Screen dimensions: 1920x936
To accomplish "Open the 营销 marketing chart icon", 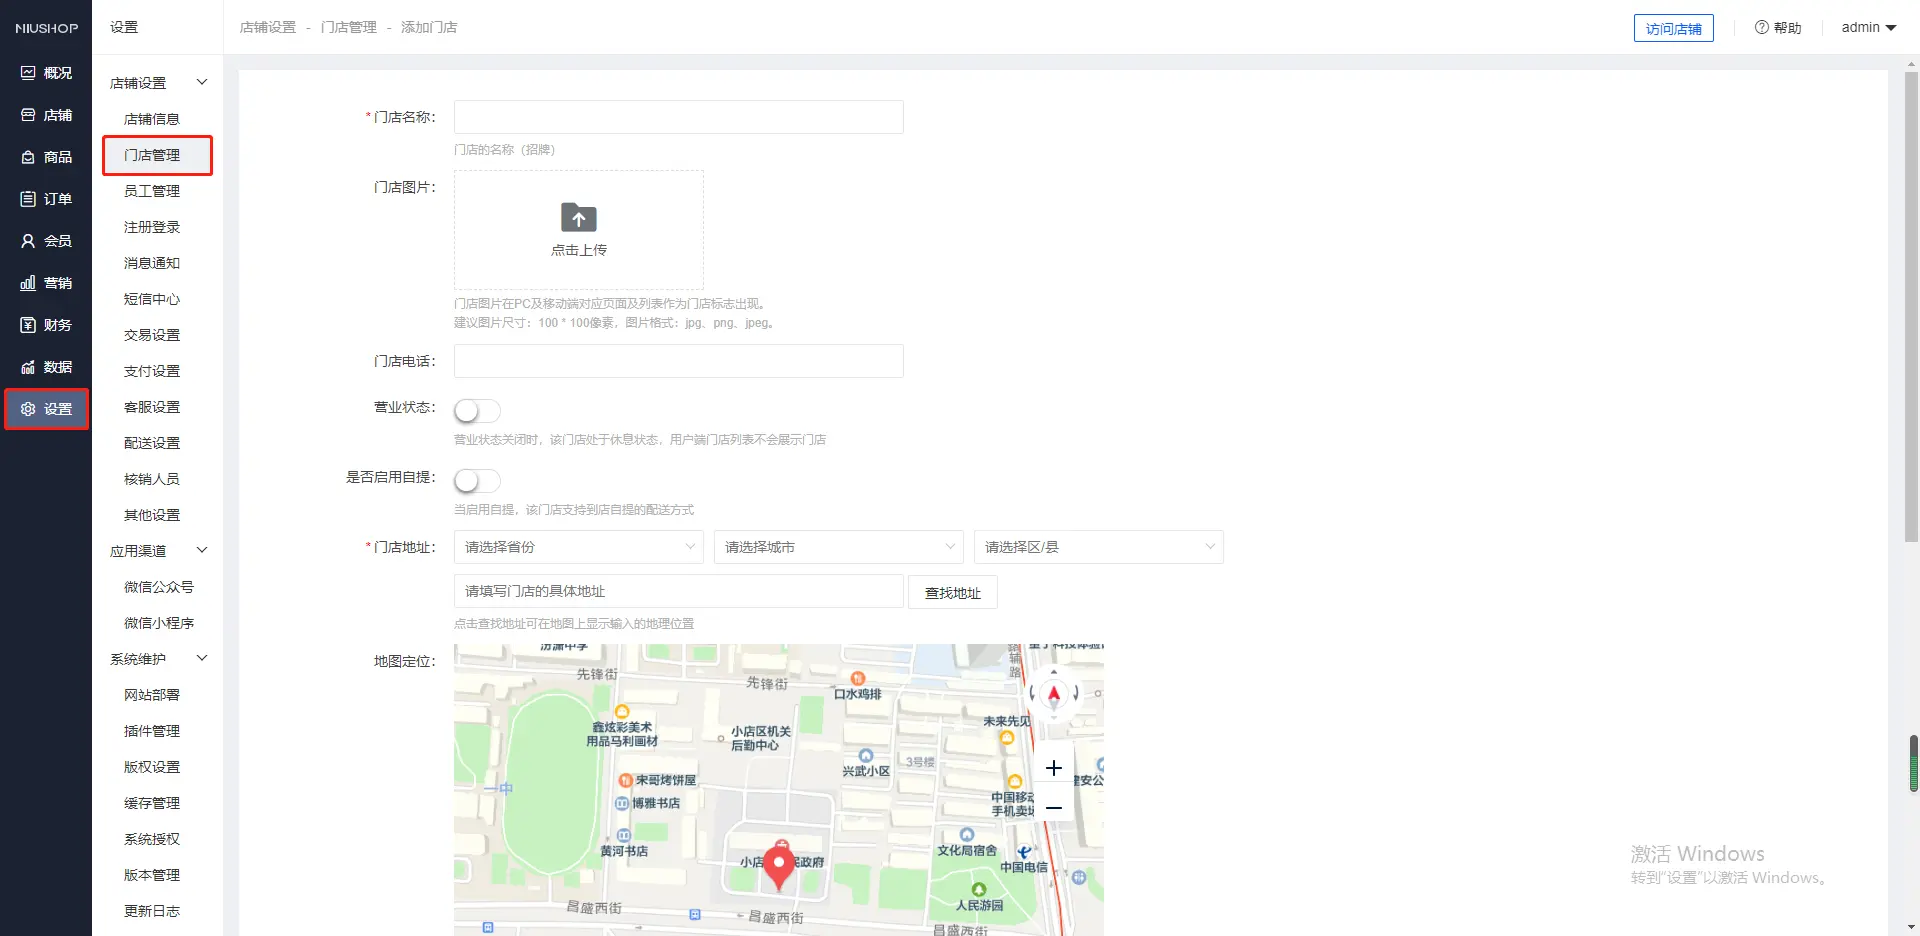I will tap(28, 283).
